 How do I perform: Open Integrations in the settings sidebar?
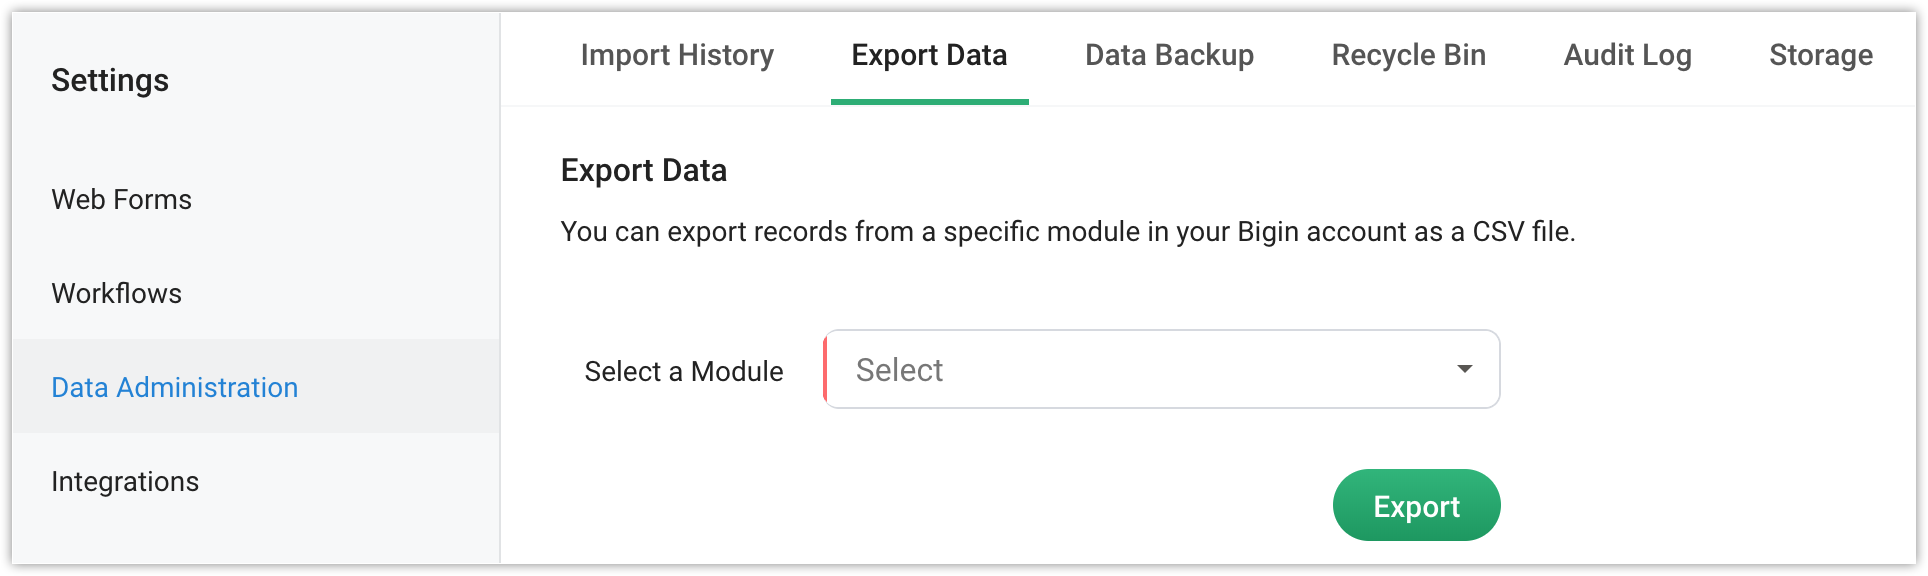125,481
